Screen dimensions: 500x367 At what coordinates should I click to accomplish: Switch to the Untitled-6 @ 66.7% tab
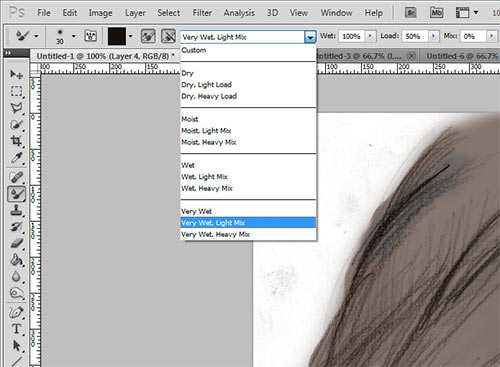point(462,56)
